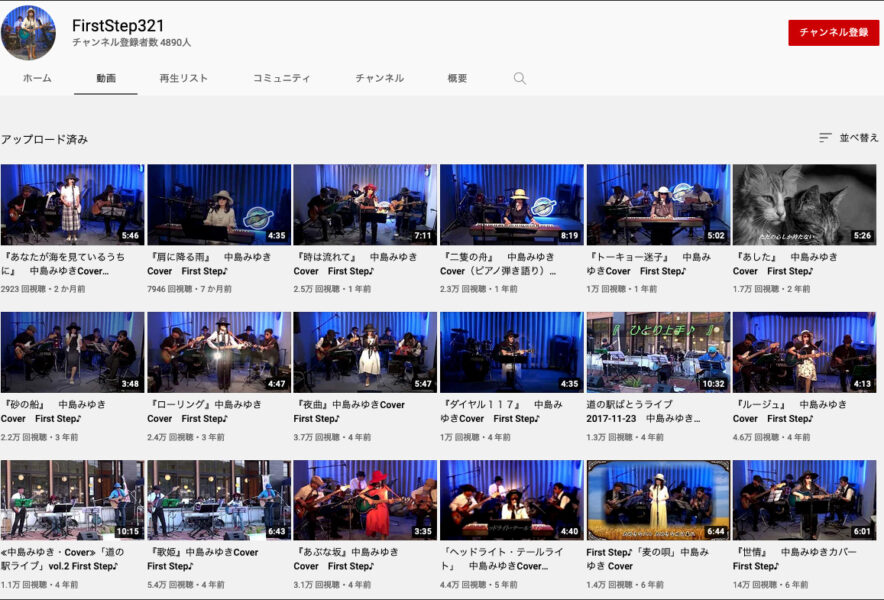The image size is (884, 600).
Task: Click title First Step♪「麦の唄」
Action: coord(648,559)
